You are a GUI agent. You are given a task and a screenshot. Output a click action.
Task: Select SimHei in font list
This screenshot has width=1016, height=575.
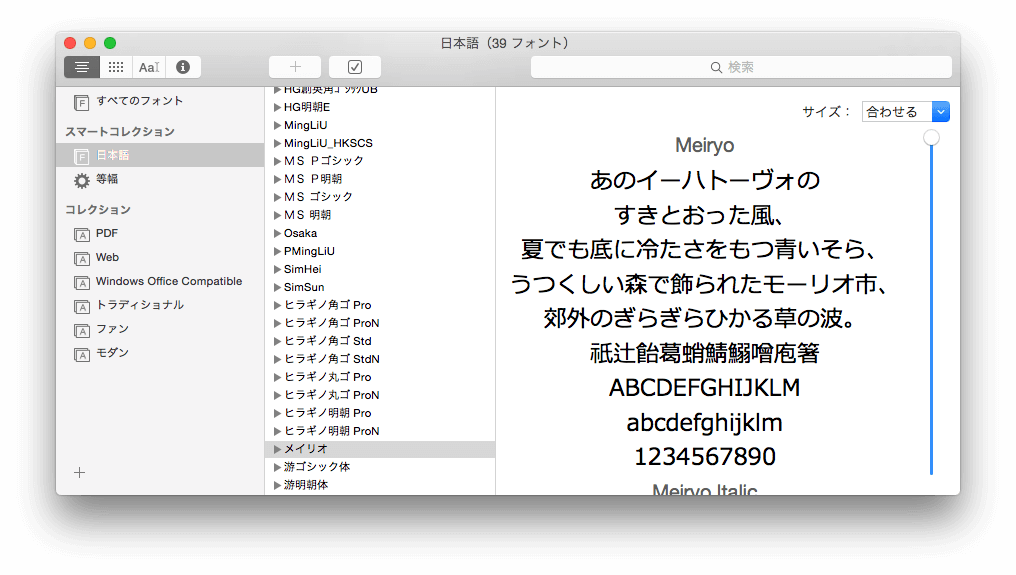(x=380, y=269)
